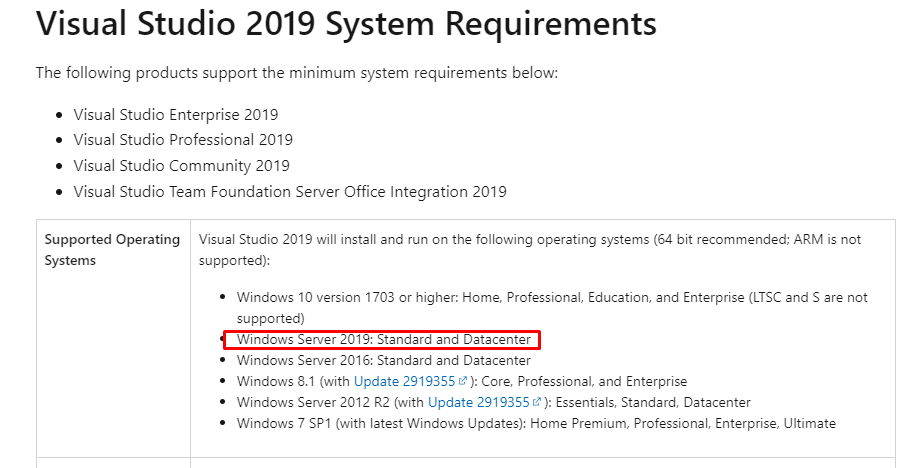This screenshot has height=468, width=914.
Task: Click the intro sentence about minimum system requirements
Action: click(297, 73)
